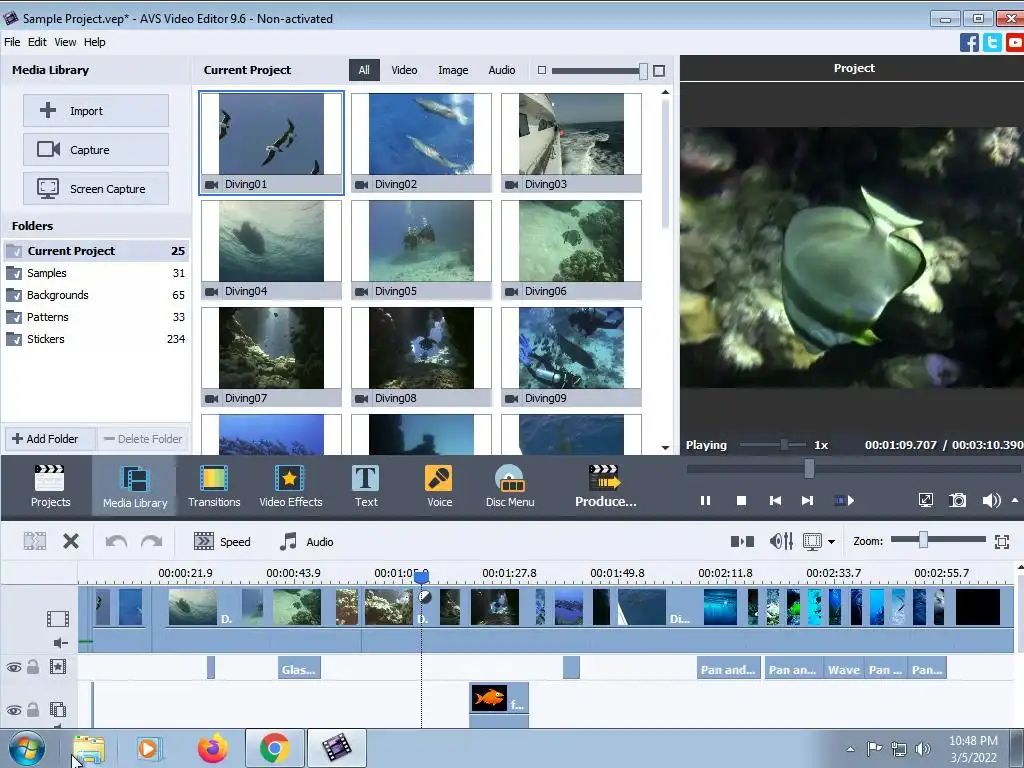Stop the preview playback
Image resolution: width=1024 pixels, height=768 pixels.
[741, 500]
